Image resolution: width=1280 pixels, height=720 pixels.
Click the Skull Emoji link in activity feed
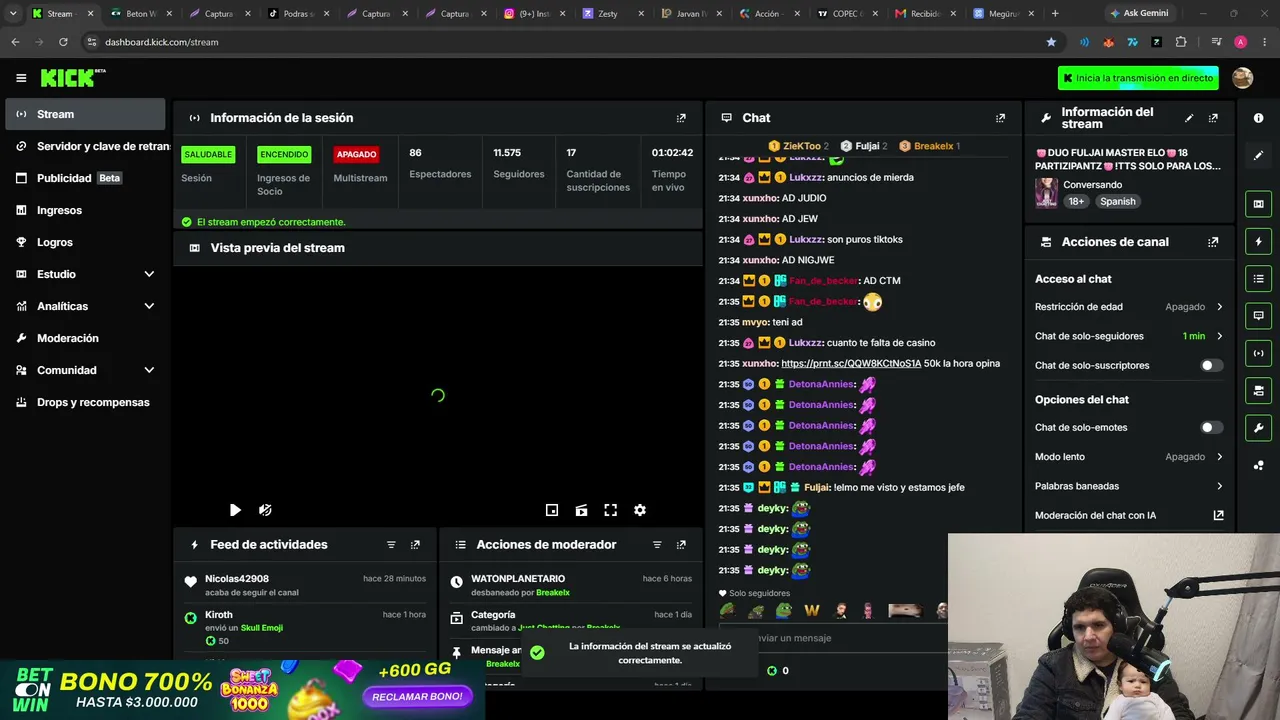[262, 628]
